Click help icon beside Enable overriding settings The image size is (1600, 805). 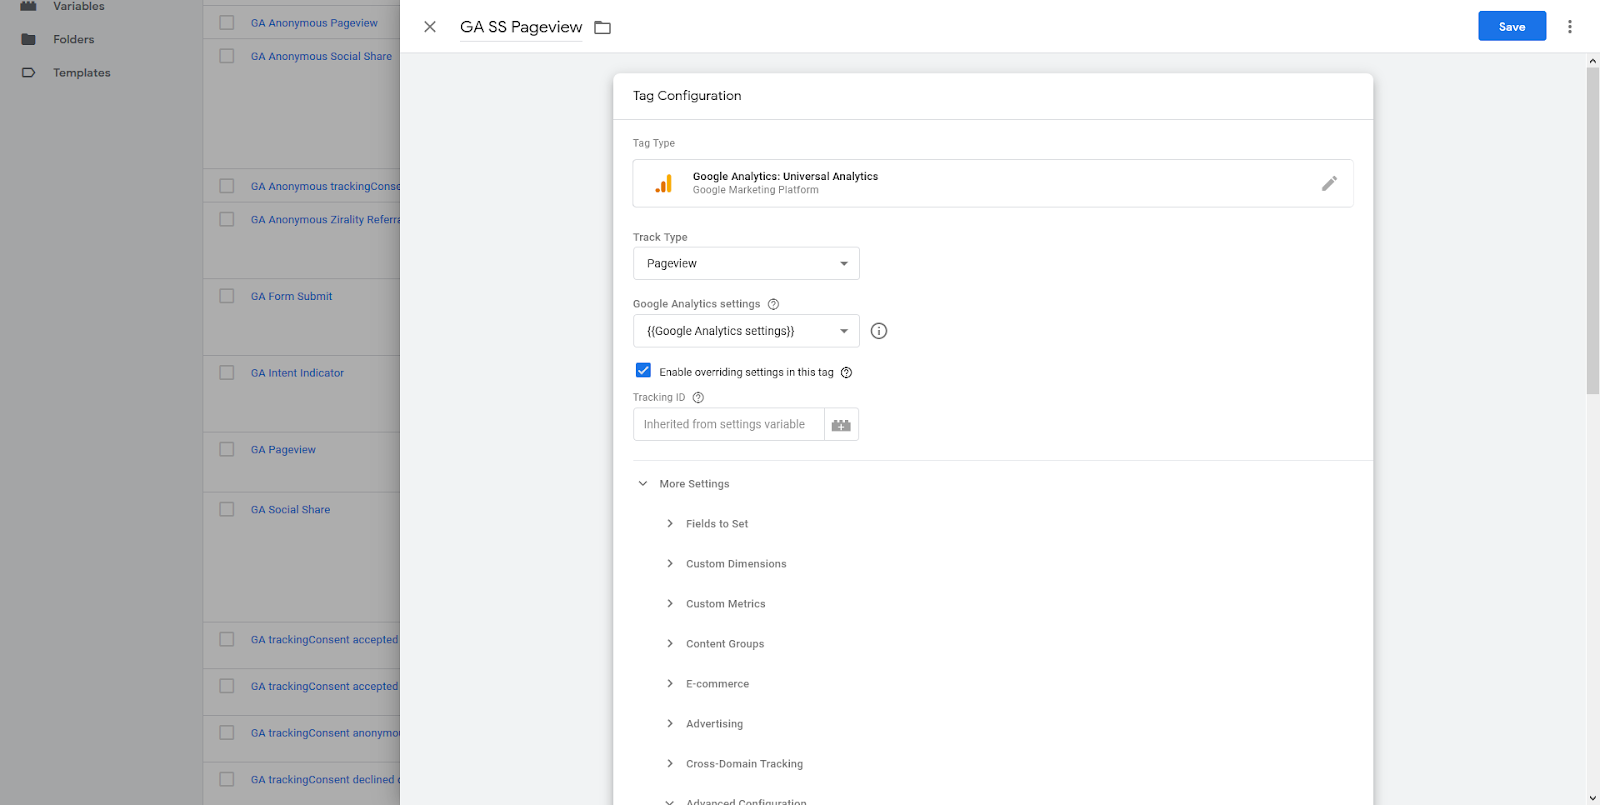846,373
